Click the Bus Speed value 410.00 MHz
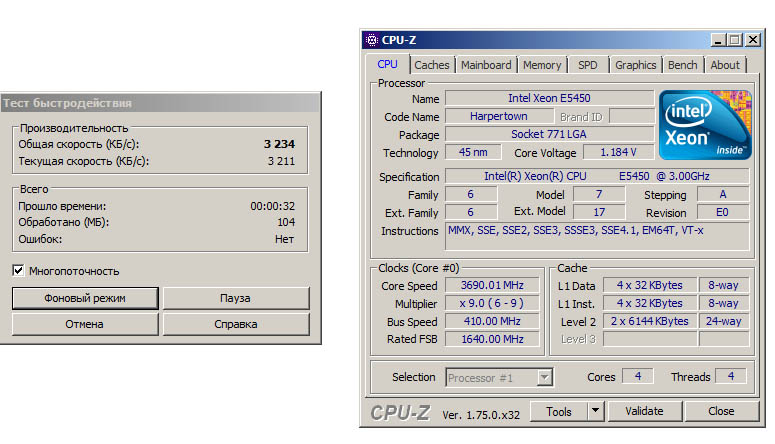 click(x=492, y=321)
